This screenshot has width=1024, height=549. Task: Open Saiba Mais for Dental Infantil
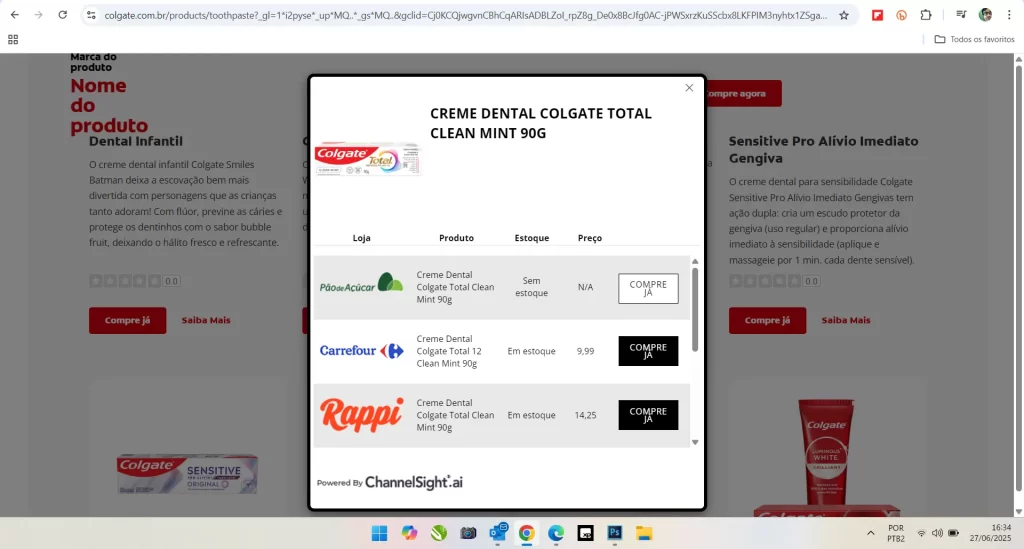coord(206,321)
